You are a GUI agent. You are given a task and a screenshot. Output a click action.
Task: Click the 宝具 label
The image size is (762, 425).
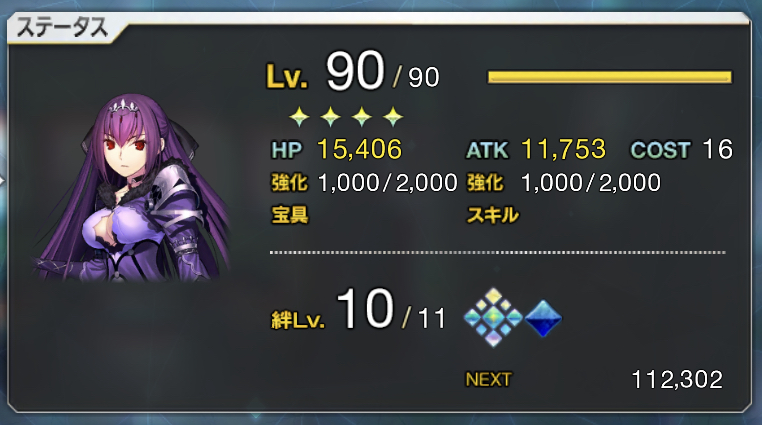click(x=290, y=214)
